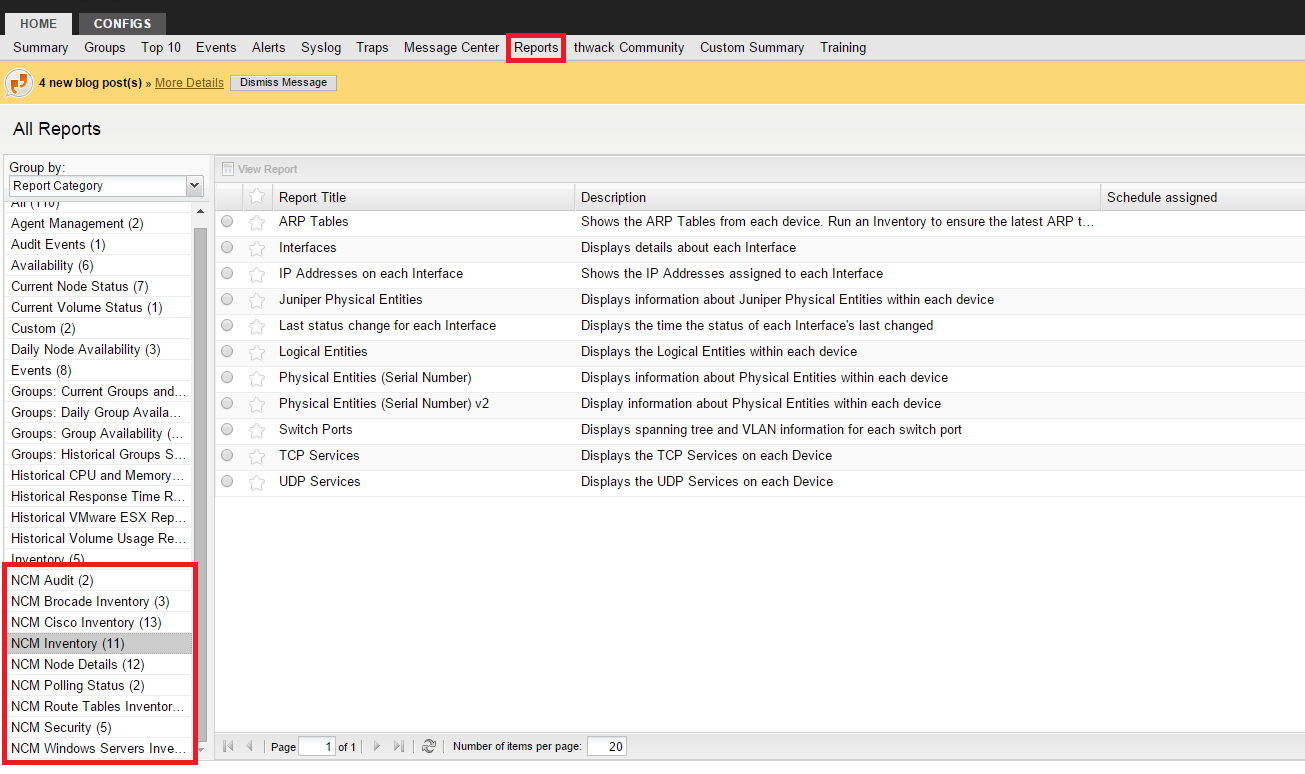Select NCM Polling Status (2) category
Image resolution: width=1305 pixels, height=774 pixels.
(x=99, y=686)
